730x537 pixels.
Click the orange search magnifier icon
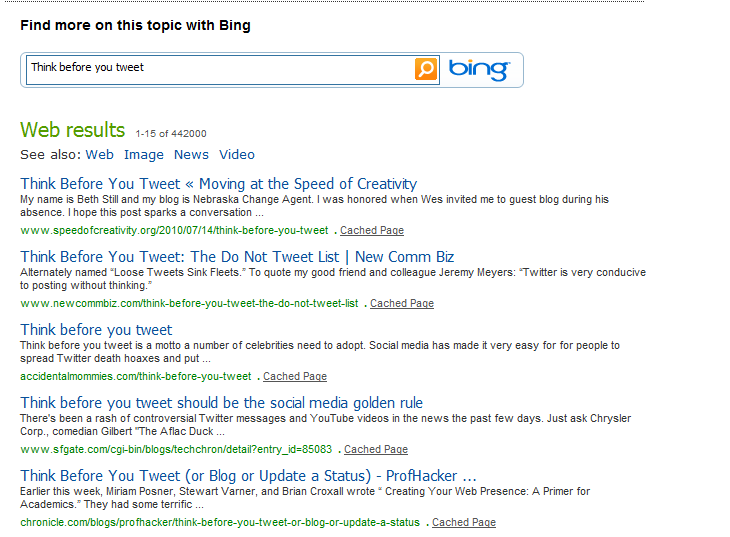tap(426, 69)
